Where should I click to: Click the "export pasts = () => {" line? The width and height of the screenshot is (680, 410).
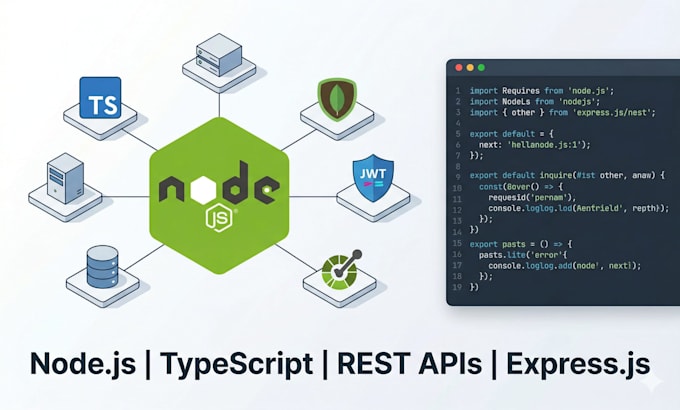tap(521, 244)
